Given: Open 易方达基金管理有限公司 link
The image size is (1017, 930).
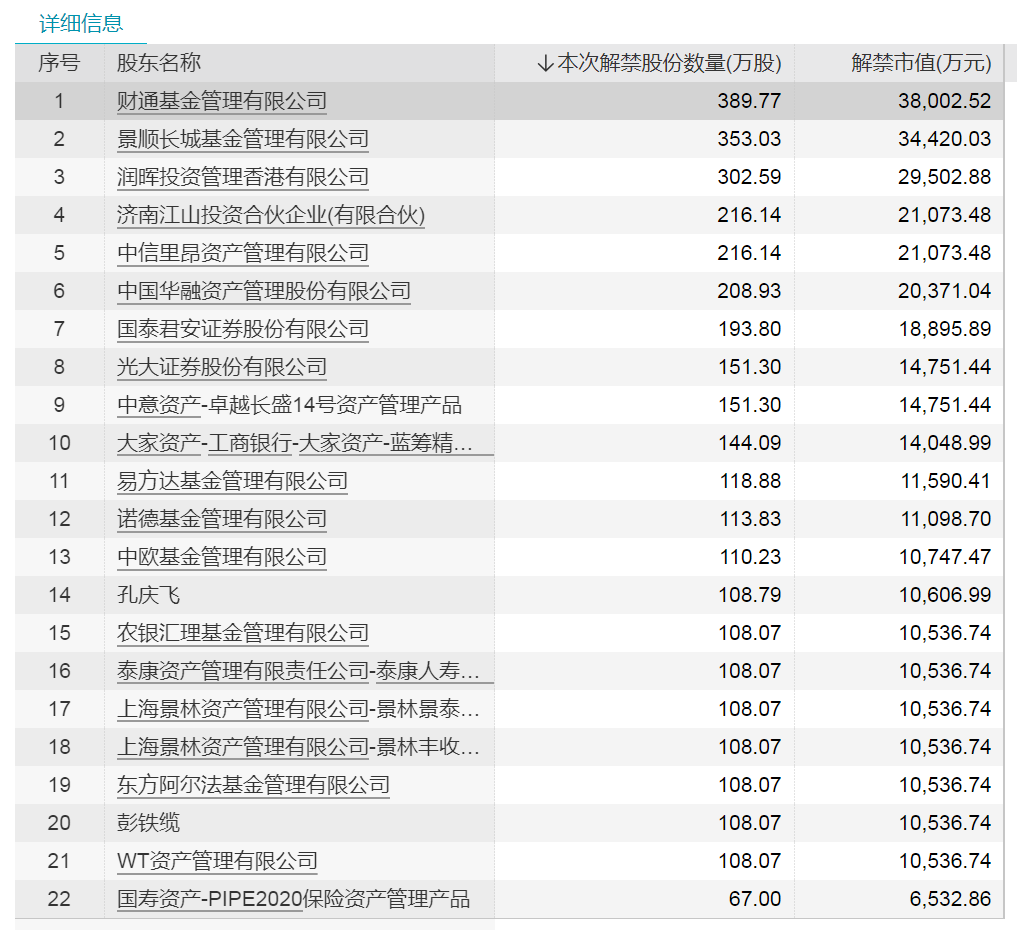Looking at the screenshot, I should pos(232,481).
